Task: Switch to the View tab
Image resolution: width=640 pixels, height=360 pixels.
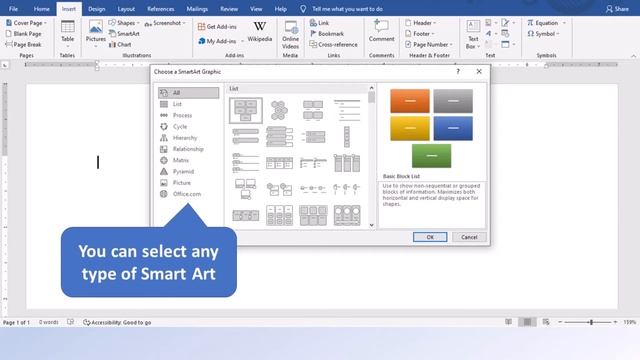Action: pyautogui.click(x=256, y=9)
